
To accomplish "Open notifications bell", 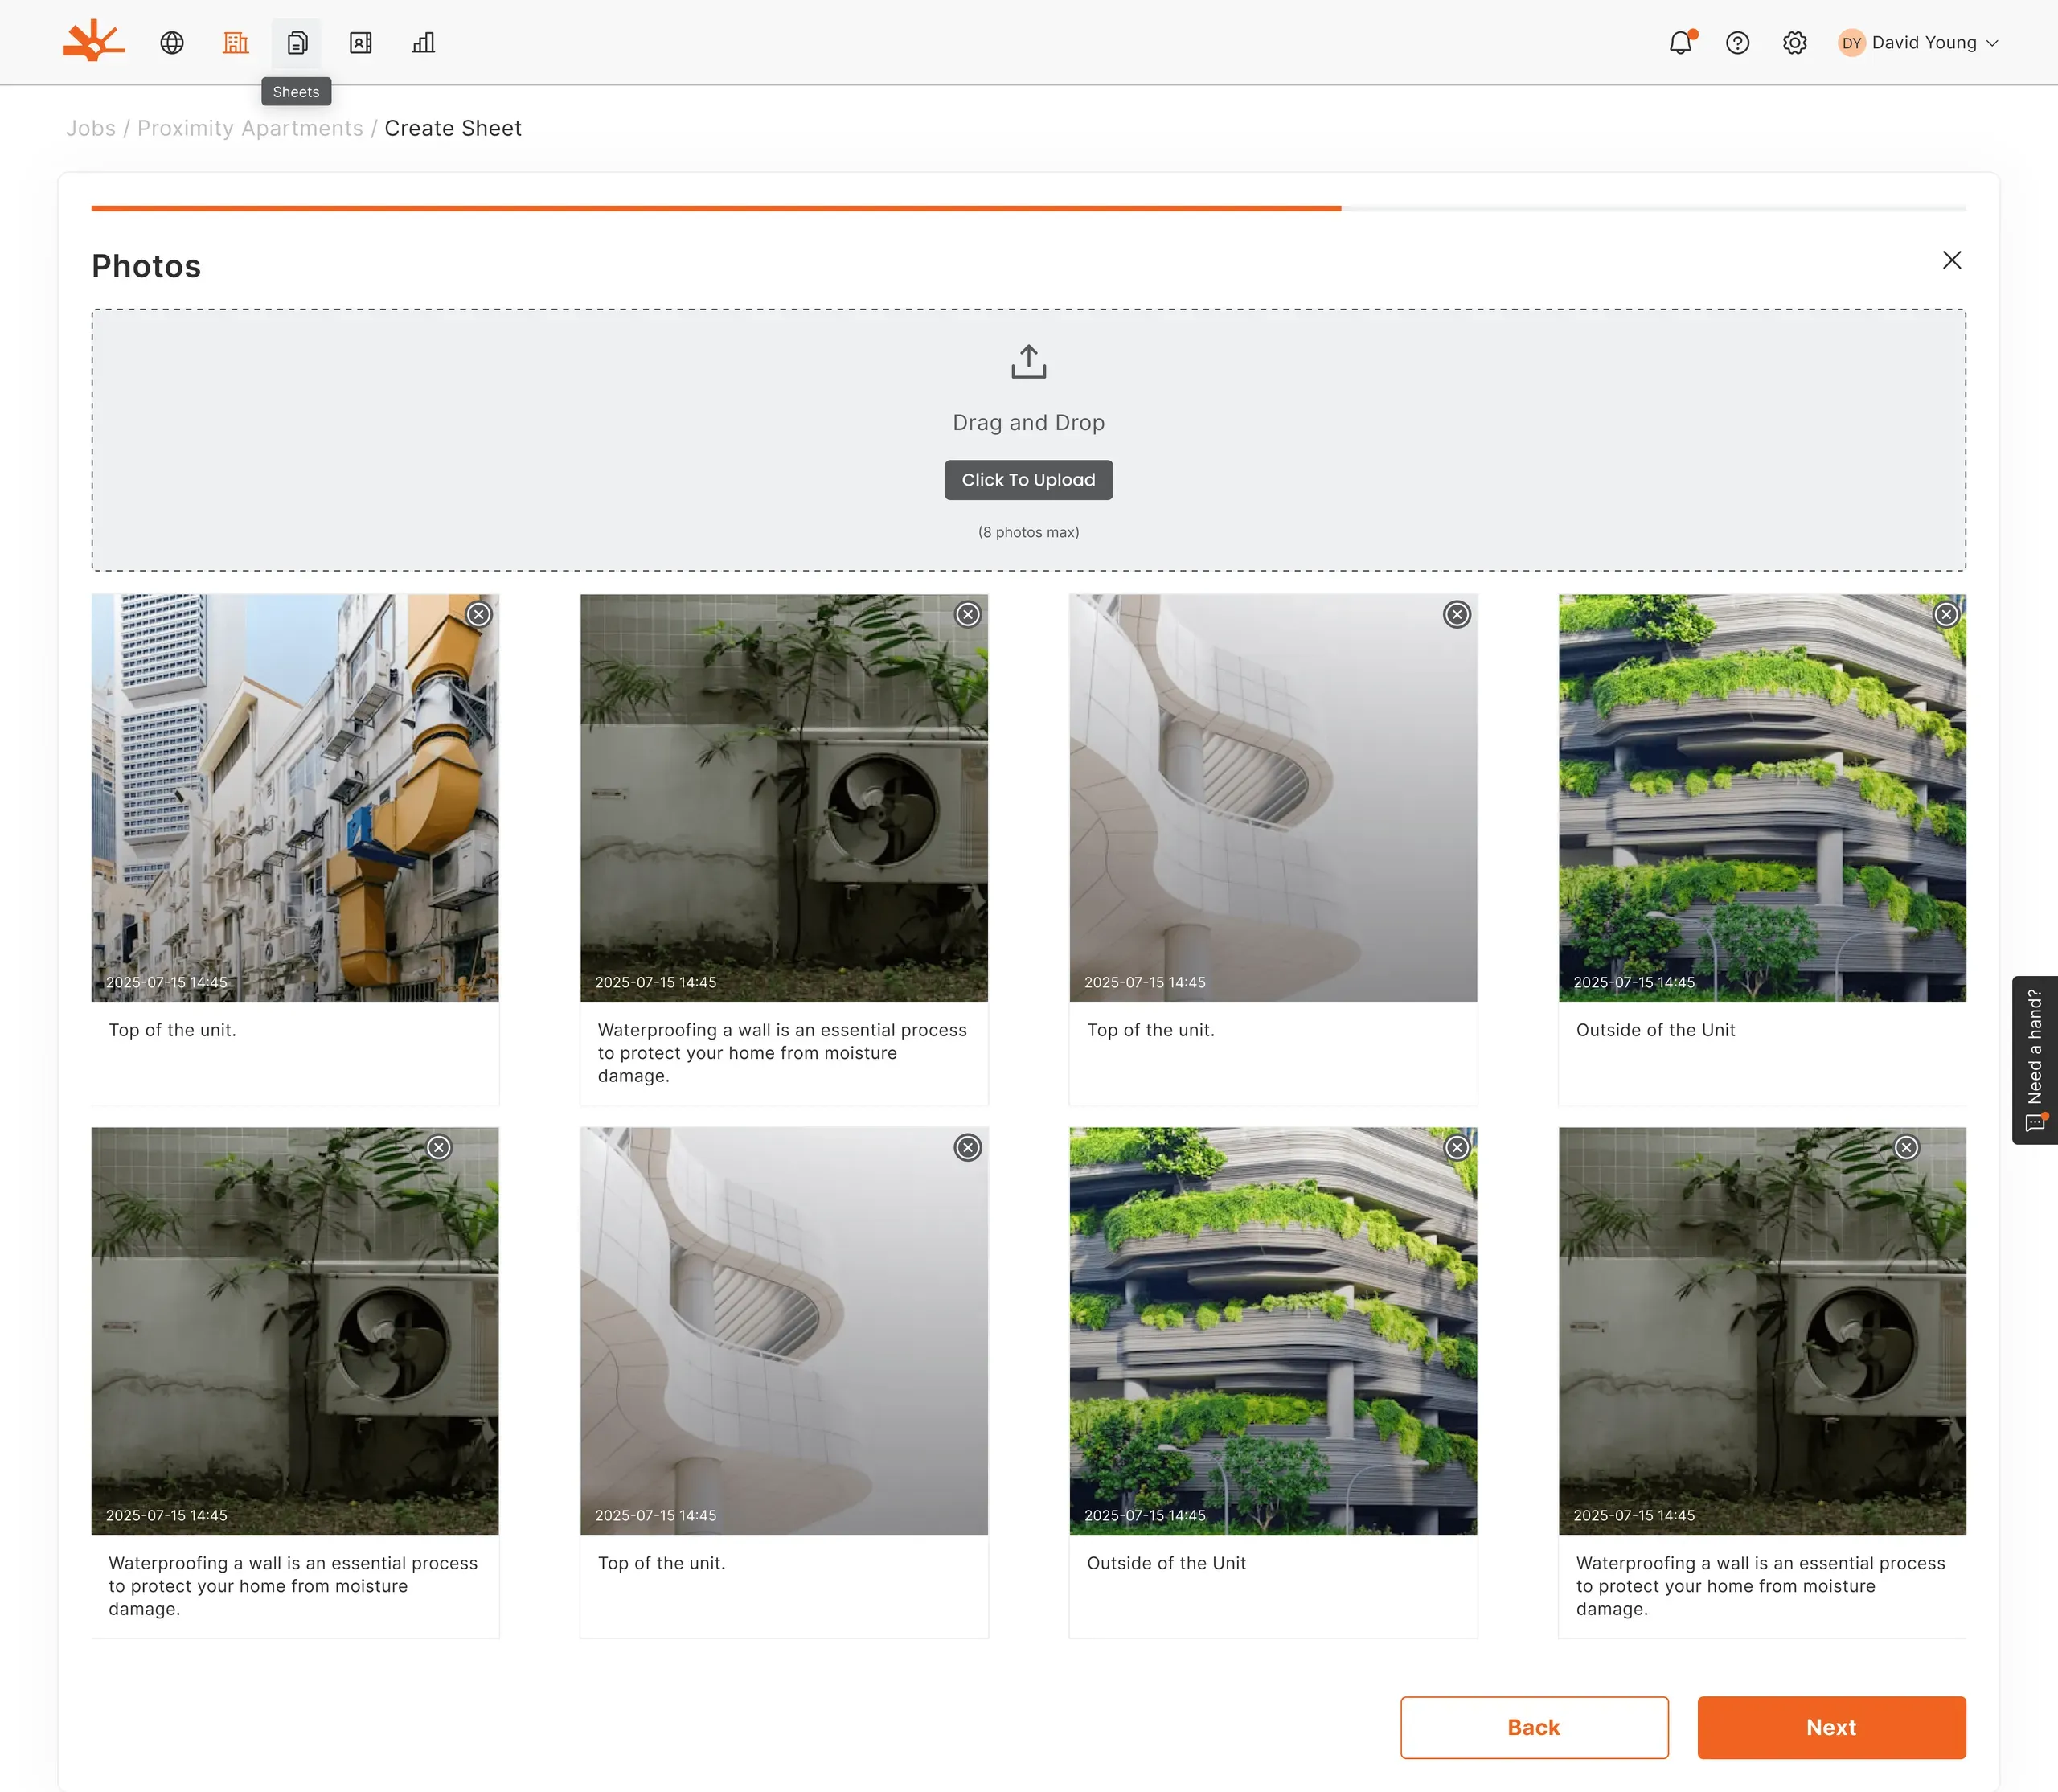I will click(x=1681, y=43).
